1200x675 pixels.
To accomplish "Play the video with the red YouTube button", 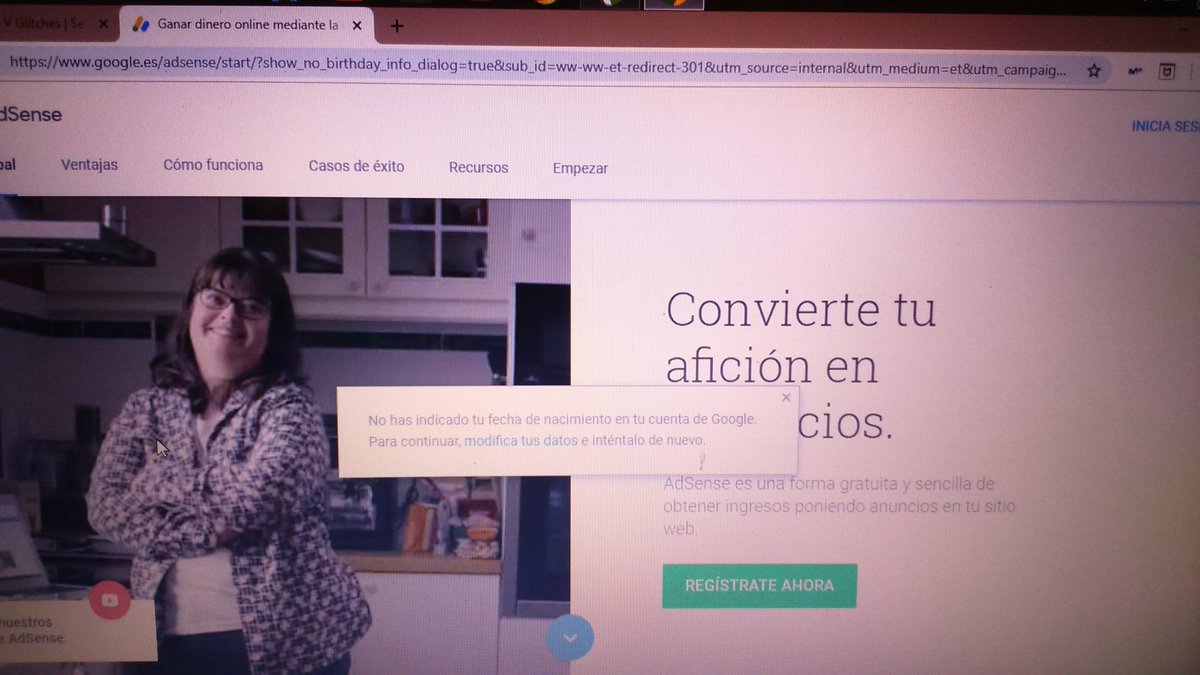I will click(110, 600).
